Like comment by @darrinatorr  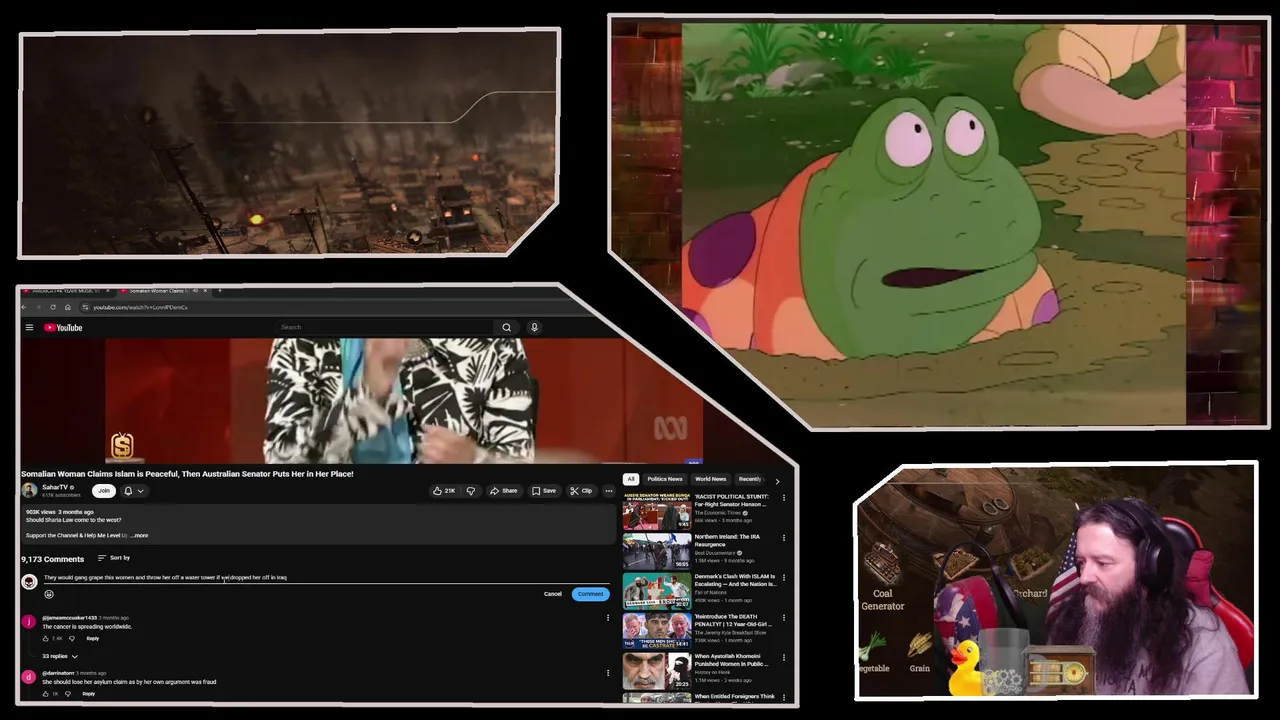pyautogui.click(x=46, y=693)
